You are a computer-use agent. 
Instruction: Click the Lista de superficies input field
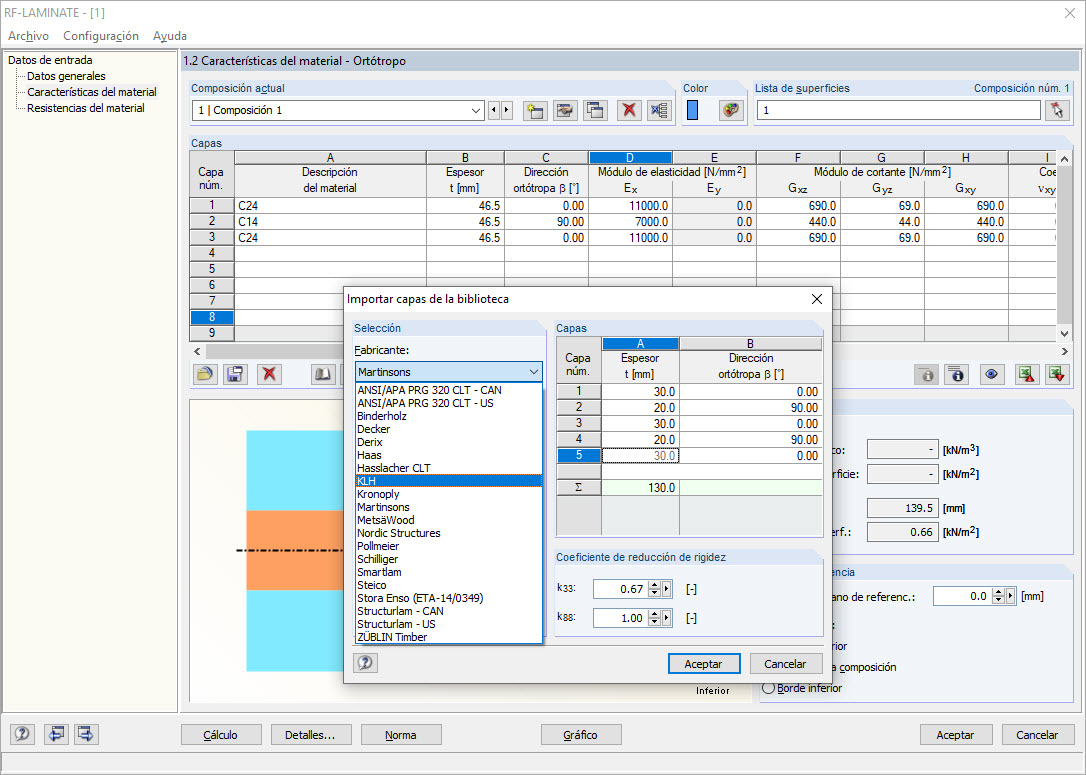[x=898, y=110]
